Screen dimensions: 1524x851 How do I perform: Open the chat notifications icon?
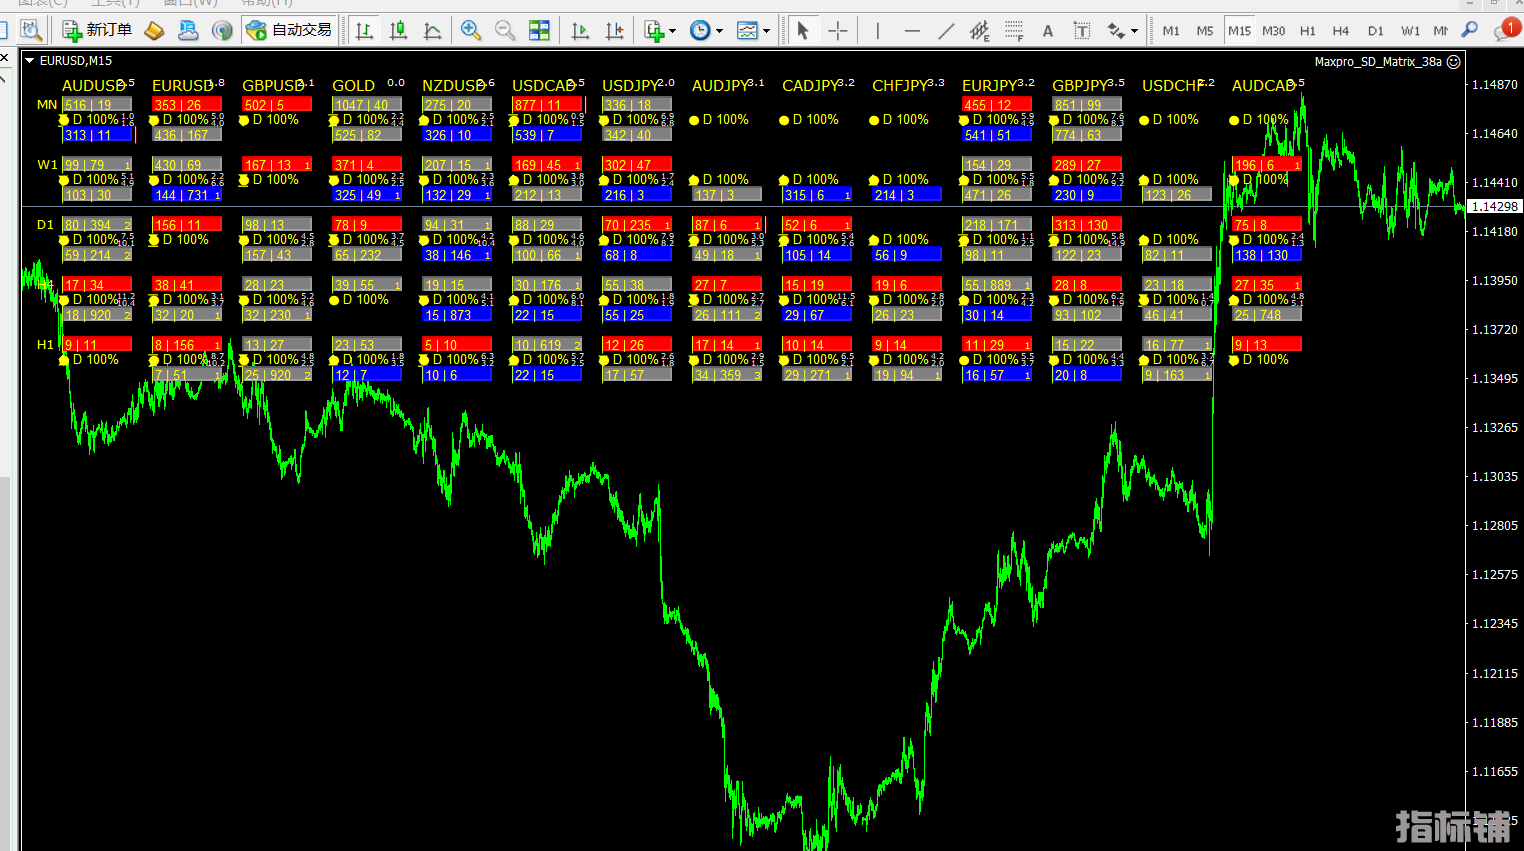(1506, 31)
